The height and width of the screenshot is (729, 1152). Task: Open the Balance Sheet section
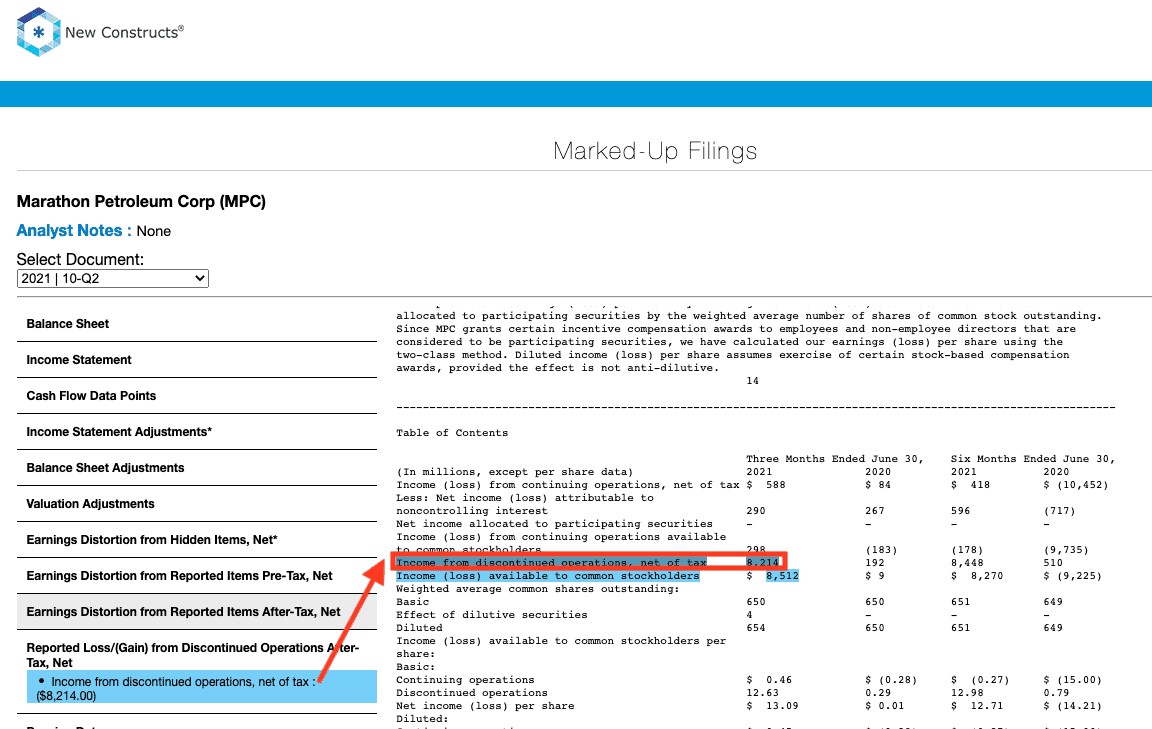(197, 324)
